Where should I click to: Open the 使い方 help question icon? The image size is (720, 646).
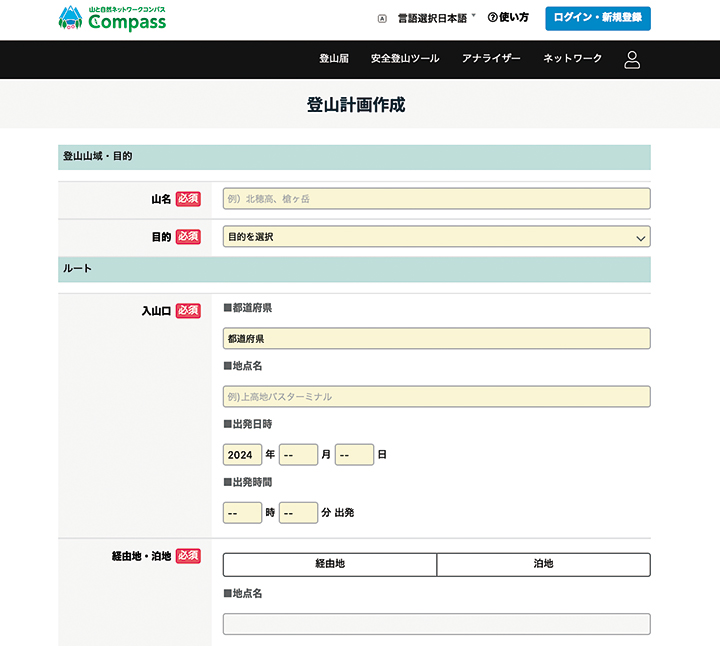(x=492, y=18)
